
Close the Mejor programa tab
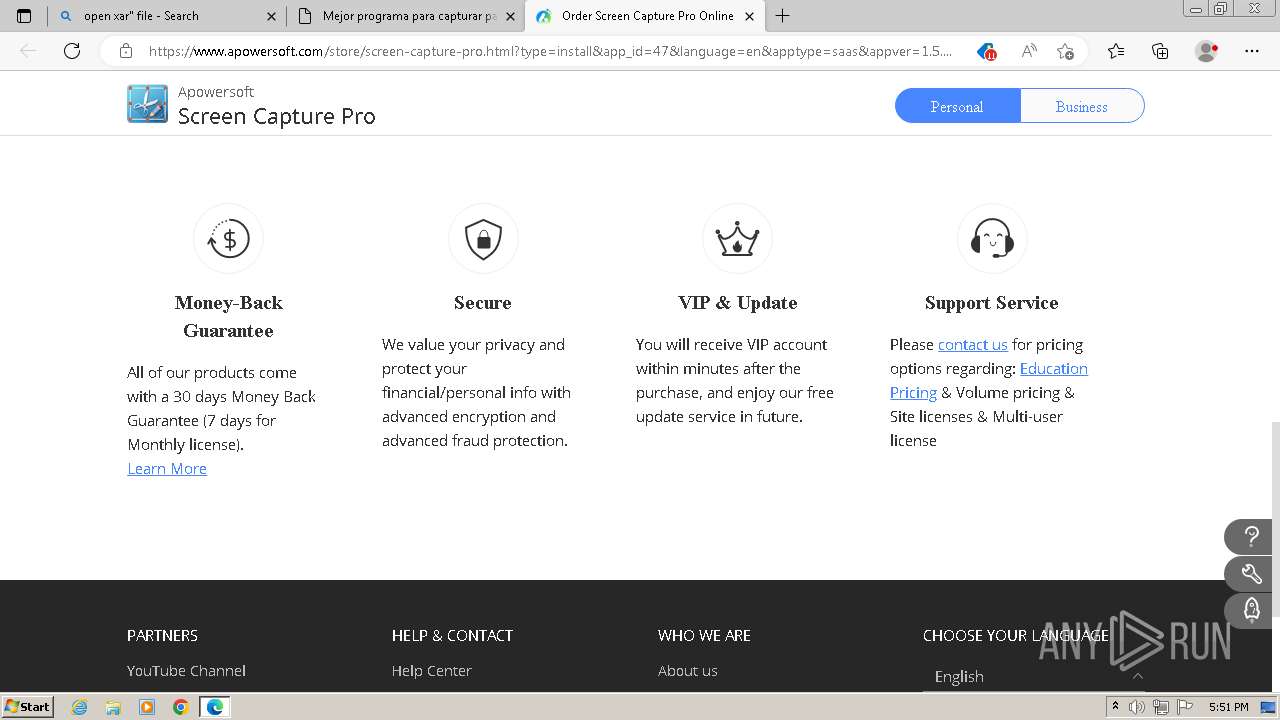[510, 16]
